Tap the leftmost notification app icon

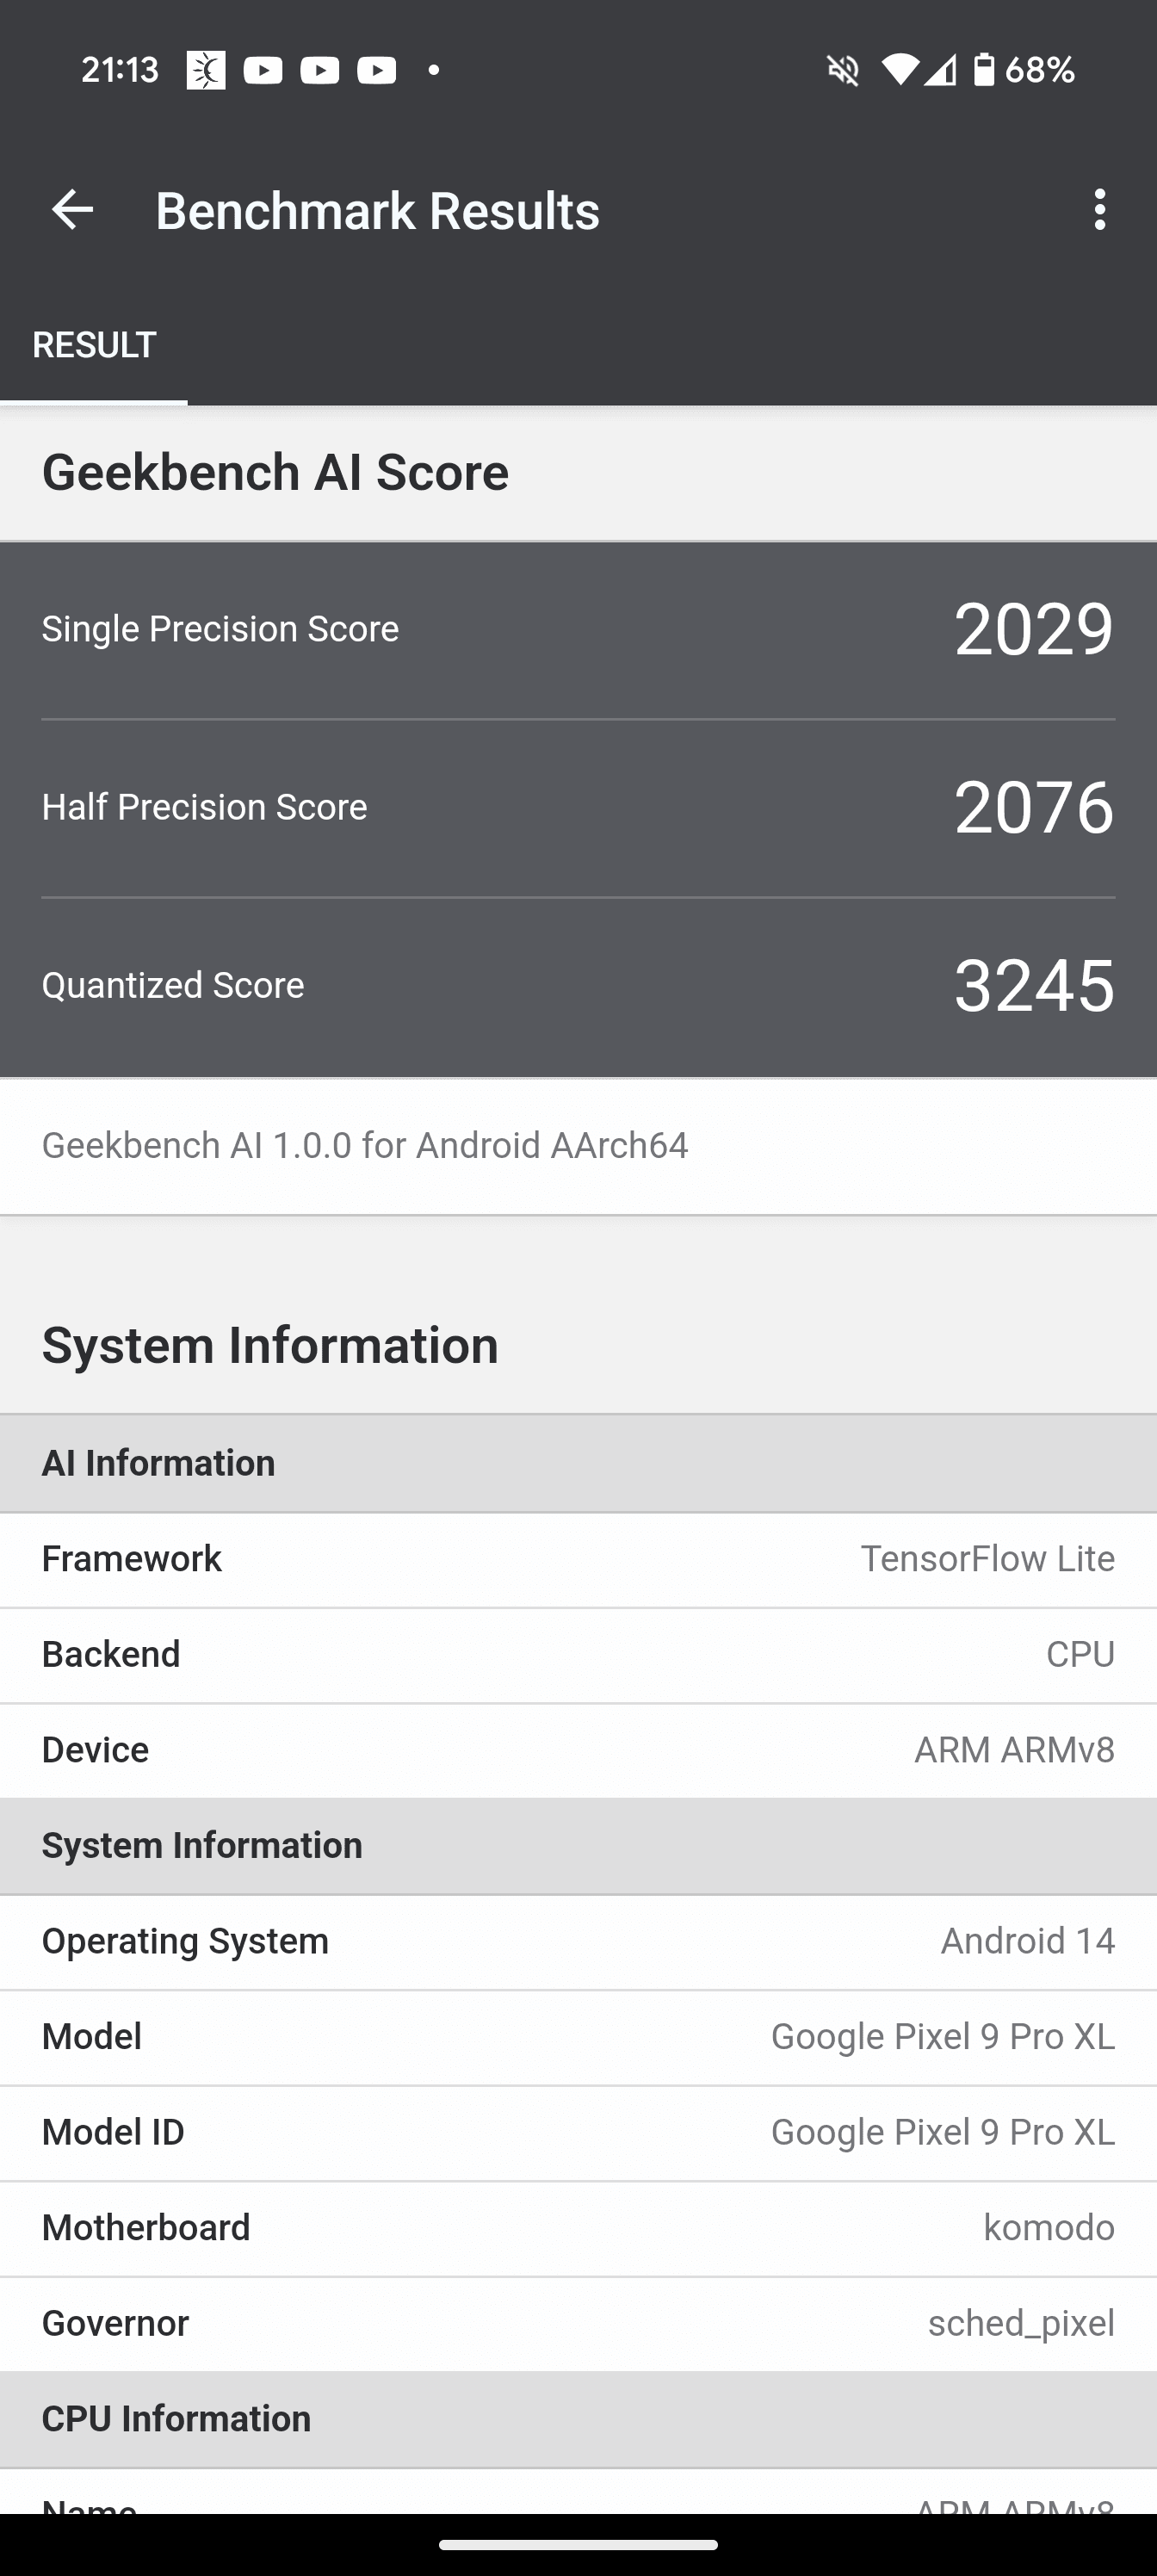[x=206, y=70]
